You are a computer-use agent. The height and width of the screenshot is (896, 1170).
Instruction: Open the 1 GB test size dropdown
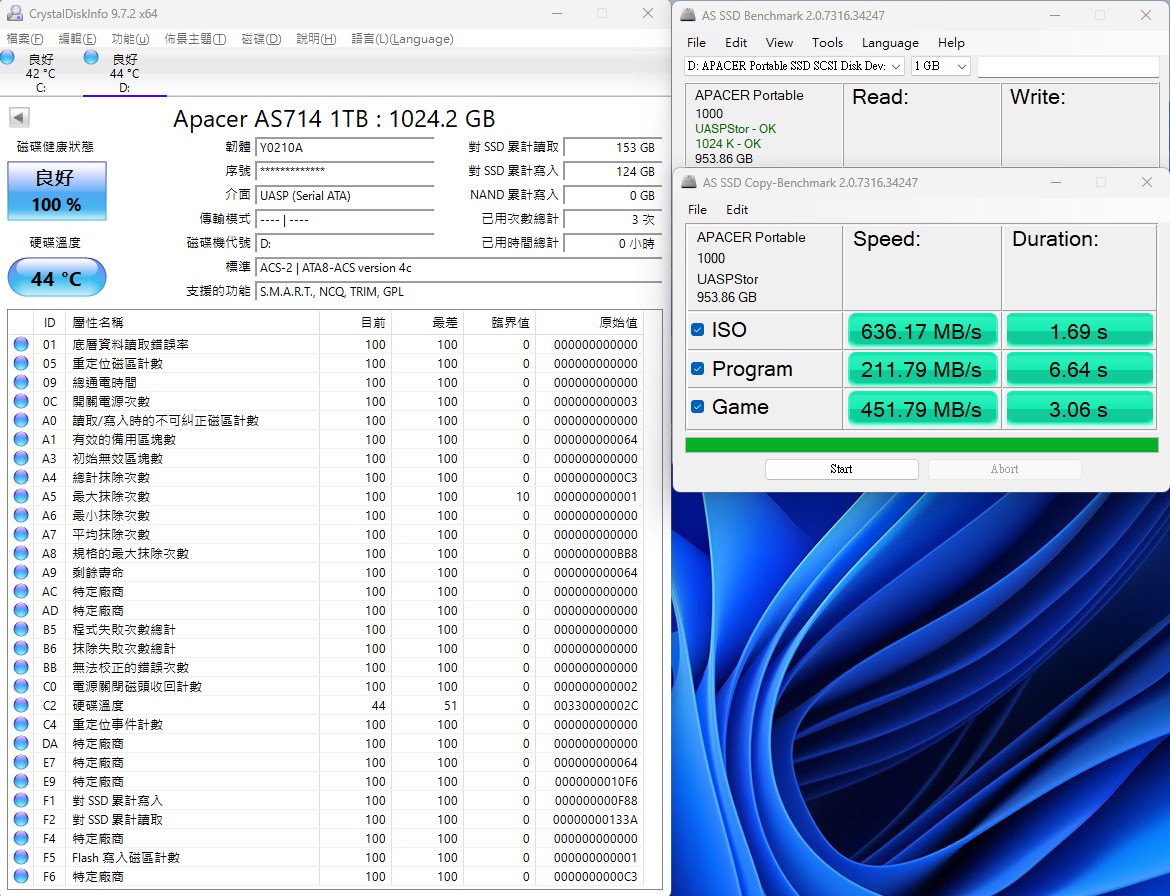[x=940, y=66]
